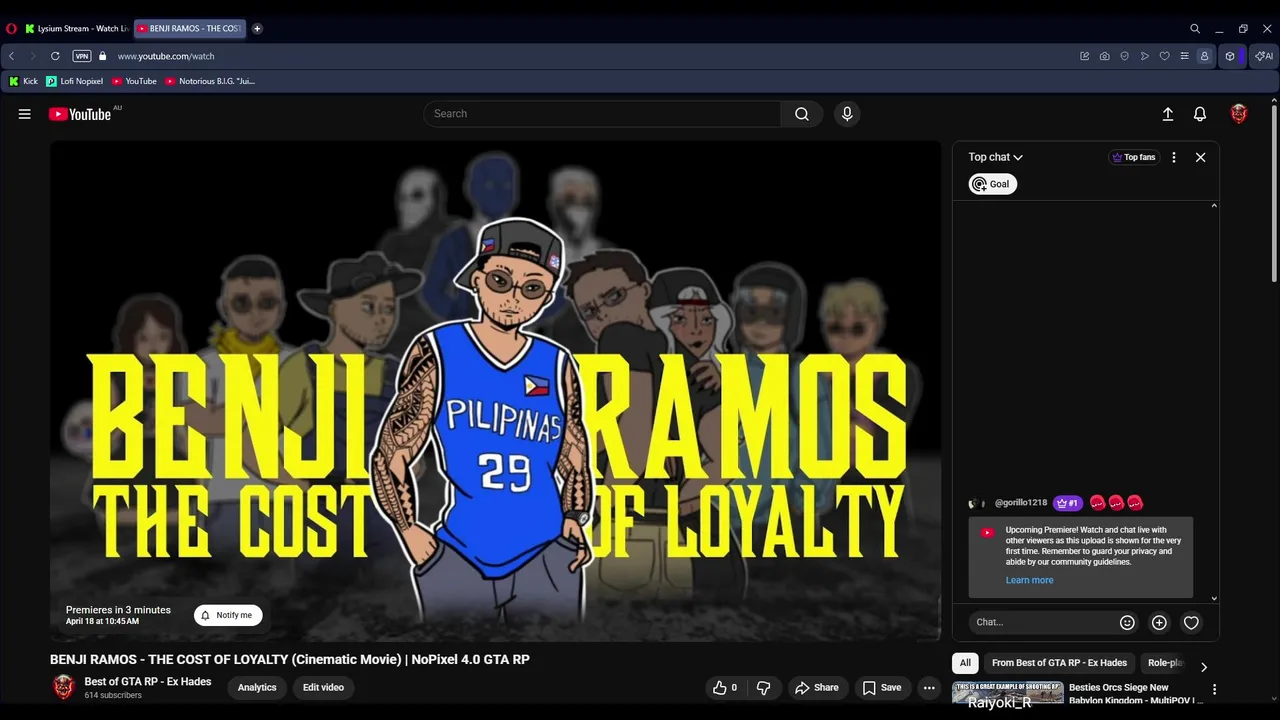Dislike the video with thumbs down

(764, 688)
